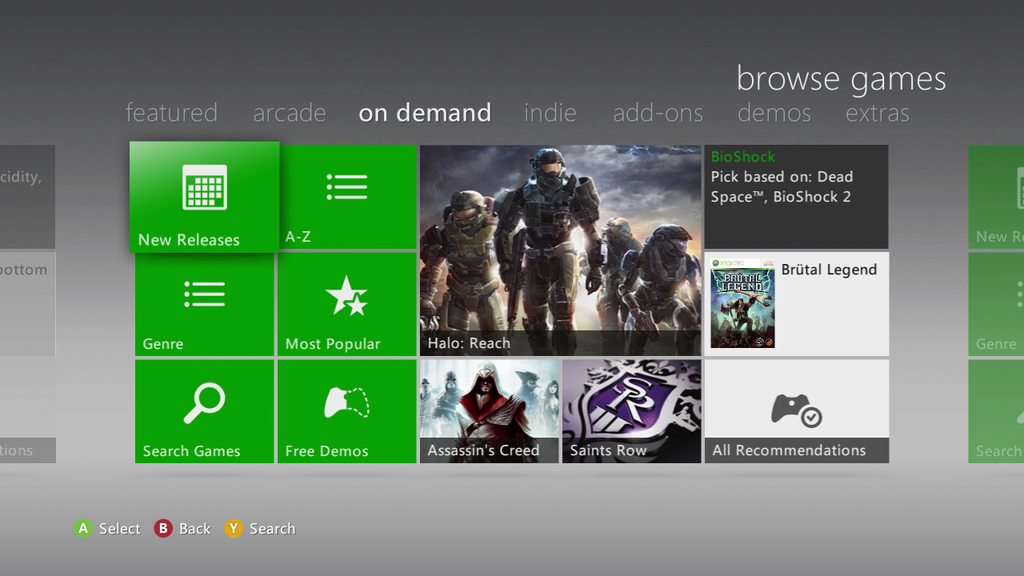Screen dimensions: 1024x576
Task: Click the Select label in the footer
Action: 120,528
